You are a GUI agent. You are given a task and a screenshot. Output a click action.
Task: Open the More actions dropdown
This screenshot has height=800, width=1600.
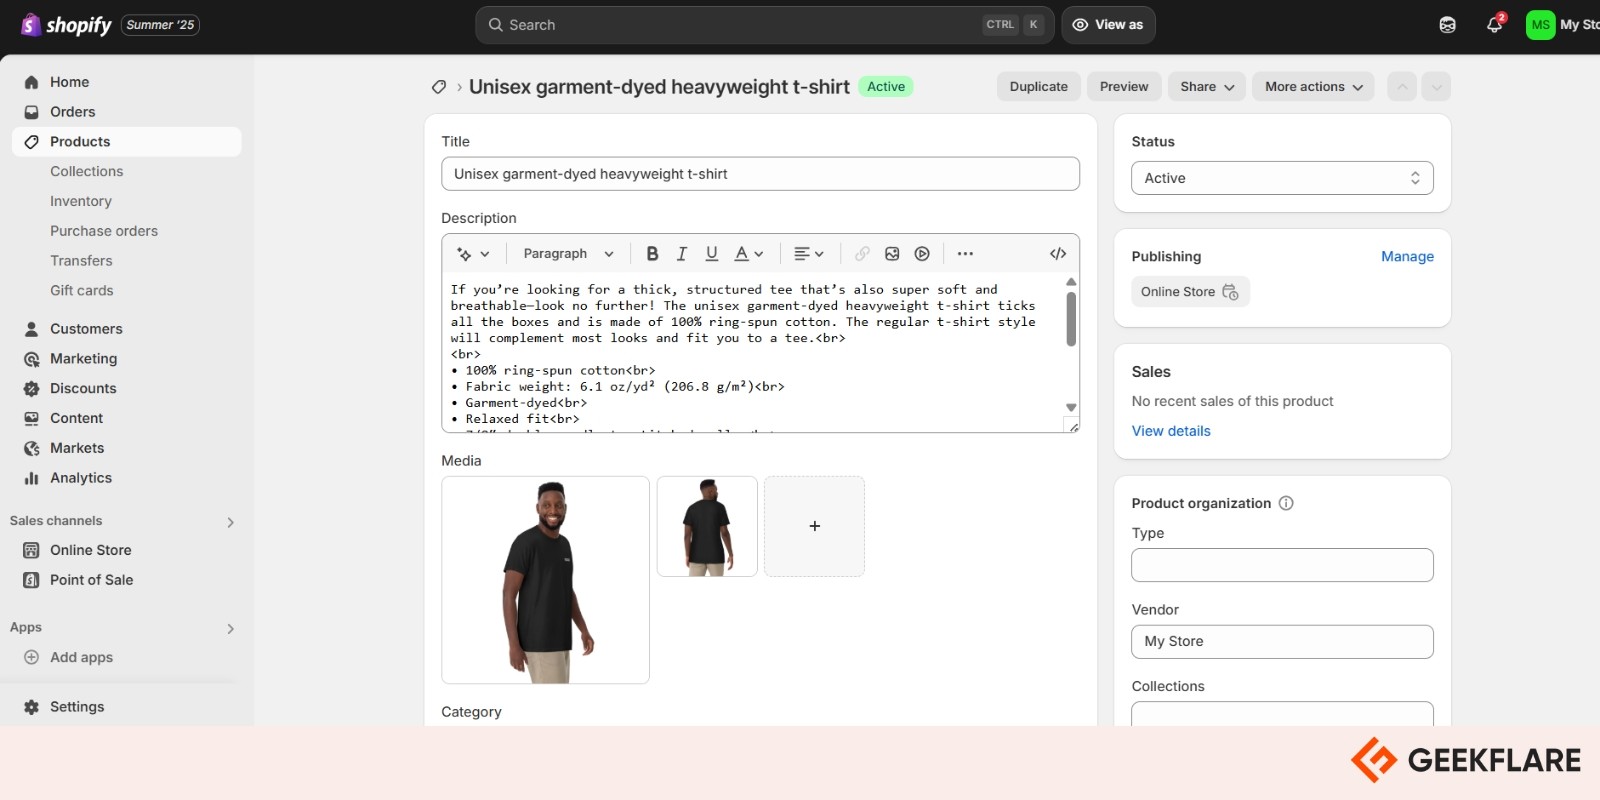pos(1313,87)
